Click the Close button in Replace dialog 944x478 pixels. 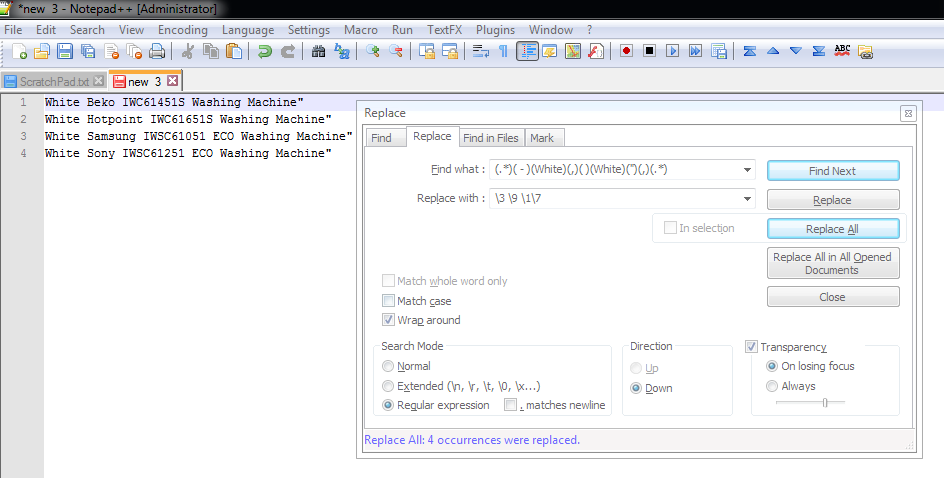[x=833, y=297]
